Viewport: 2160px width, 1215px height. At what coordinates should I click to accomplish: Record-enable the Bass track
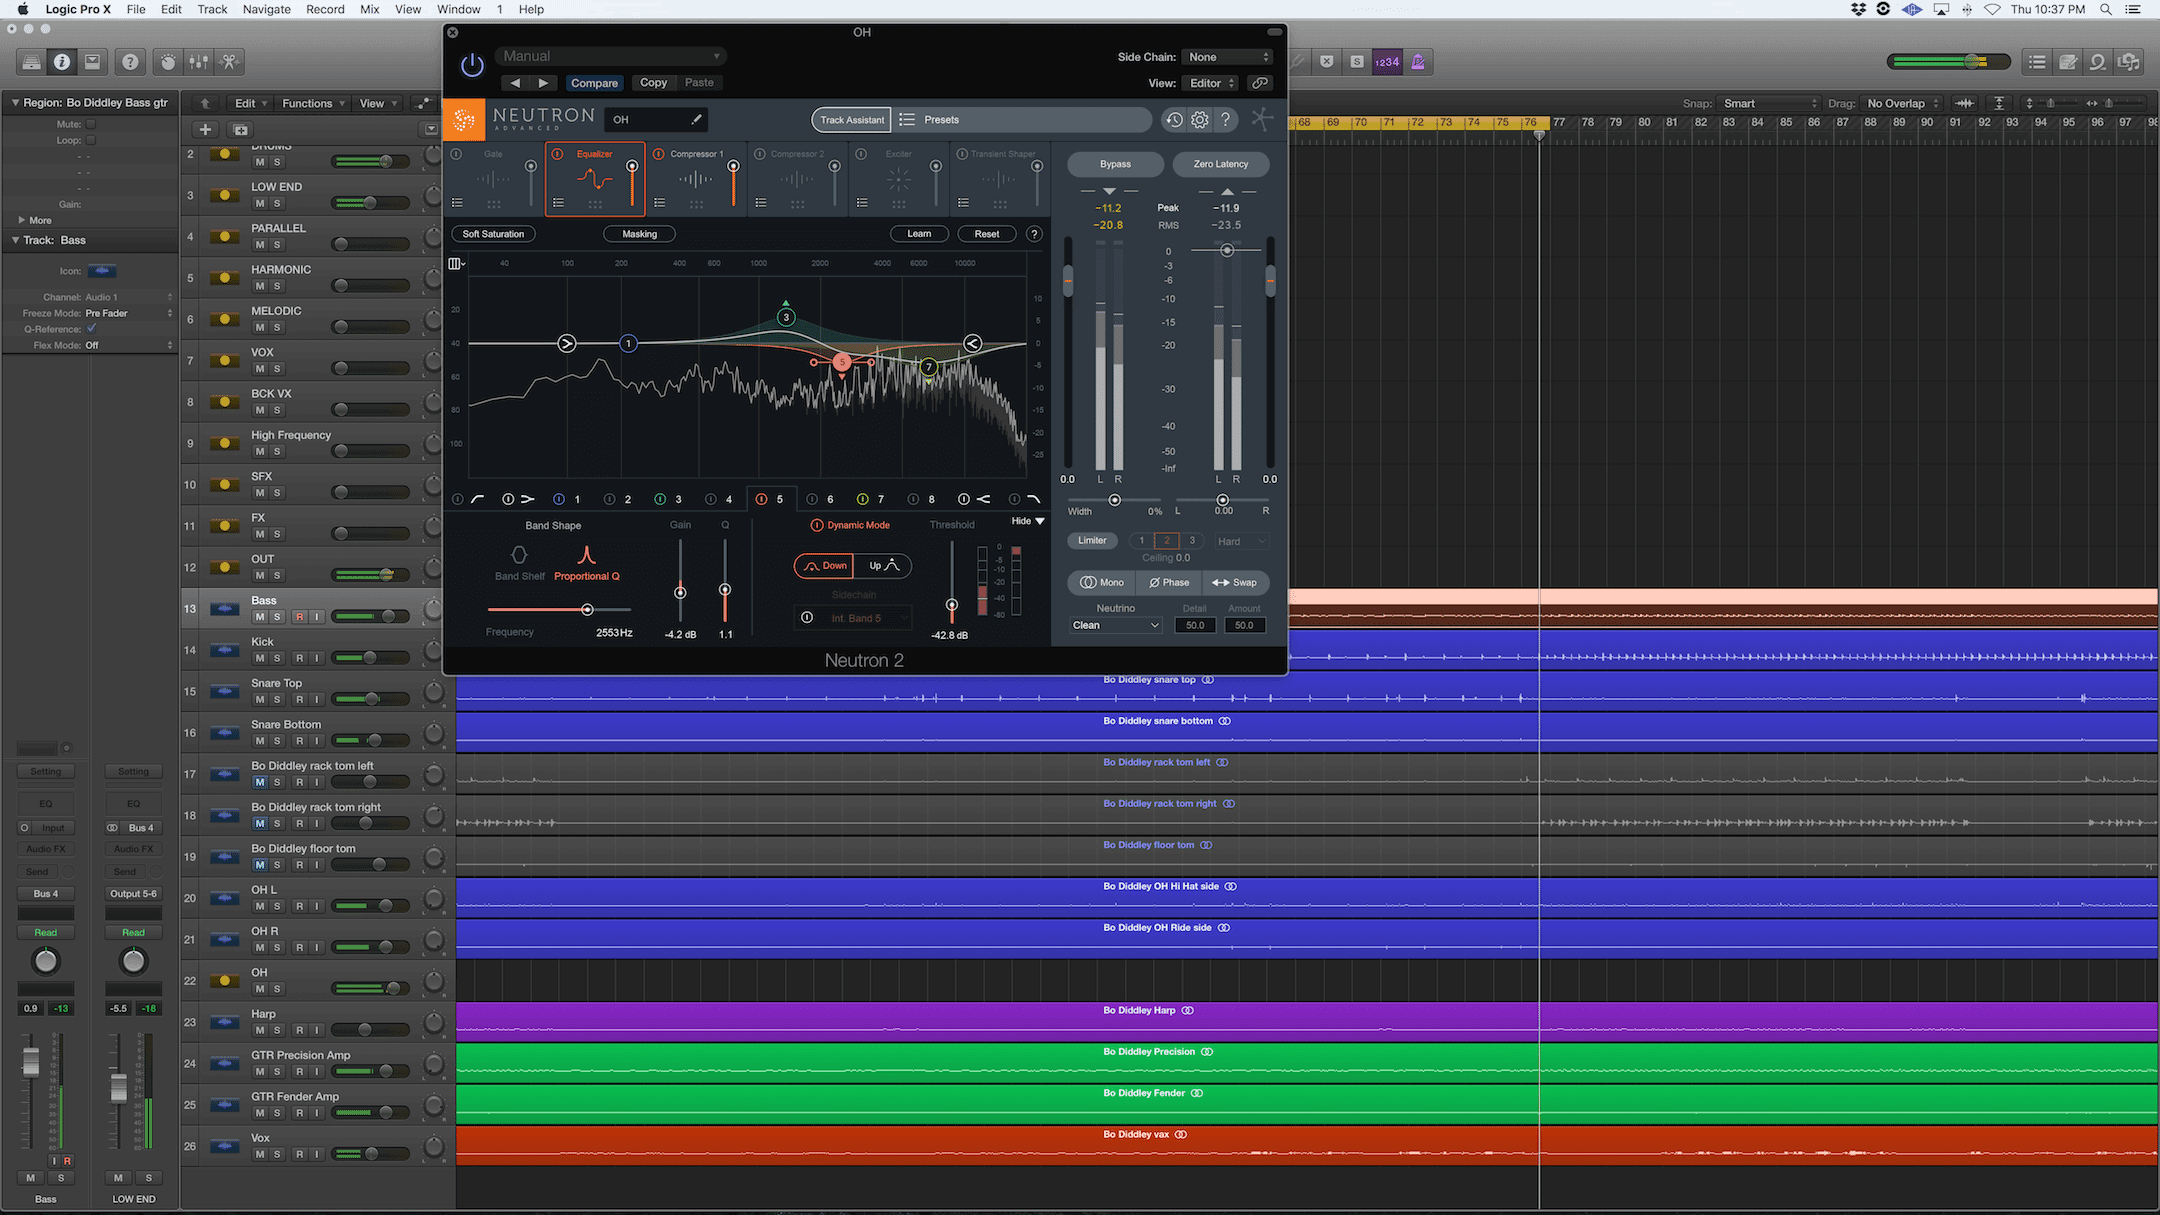tap(299, 617)
